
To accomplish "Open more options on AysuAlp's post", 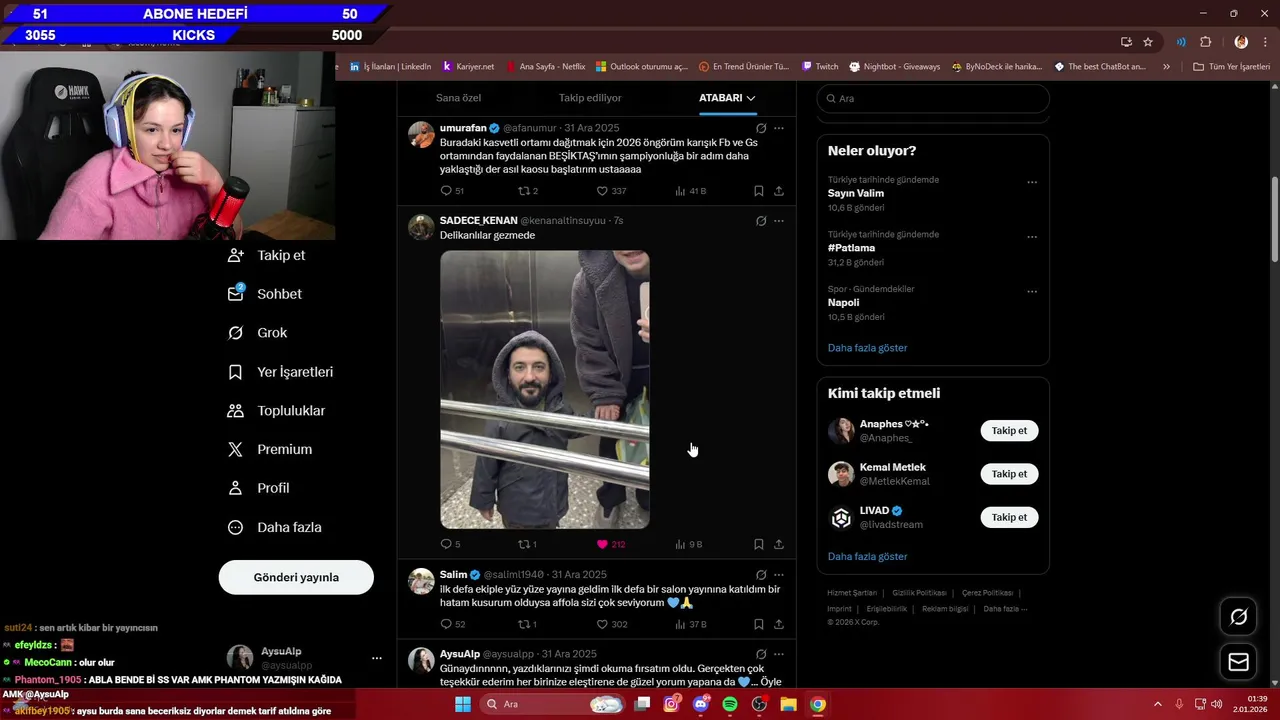I will coord(779,654).
